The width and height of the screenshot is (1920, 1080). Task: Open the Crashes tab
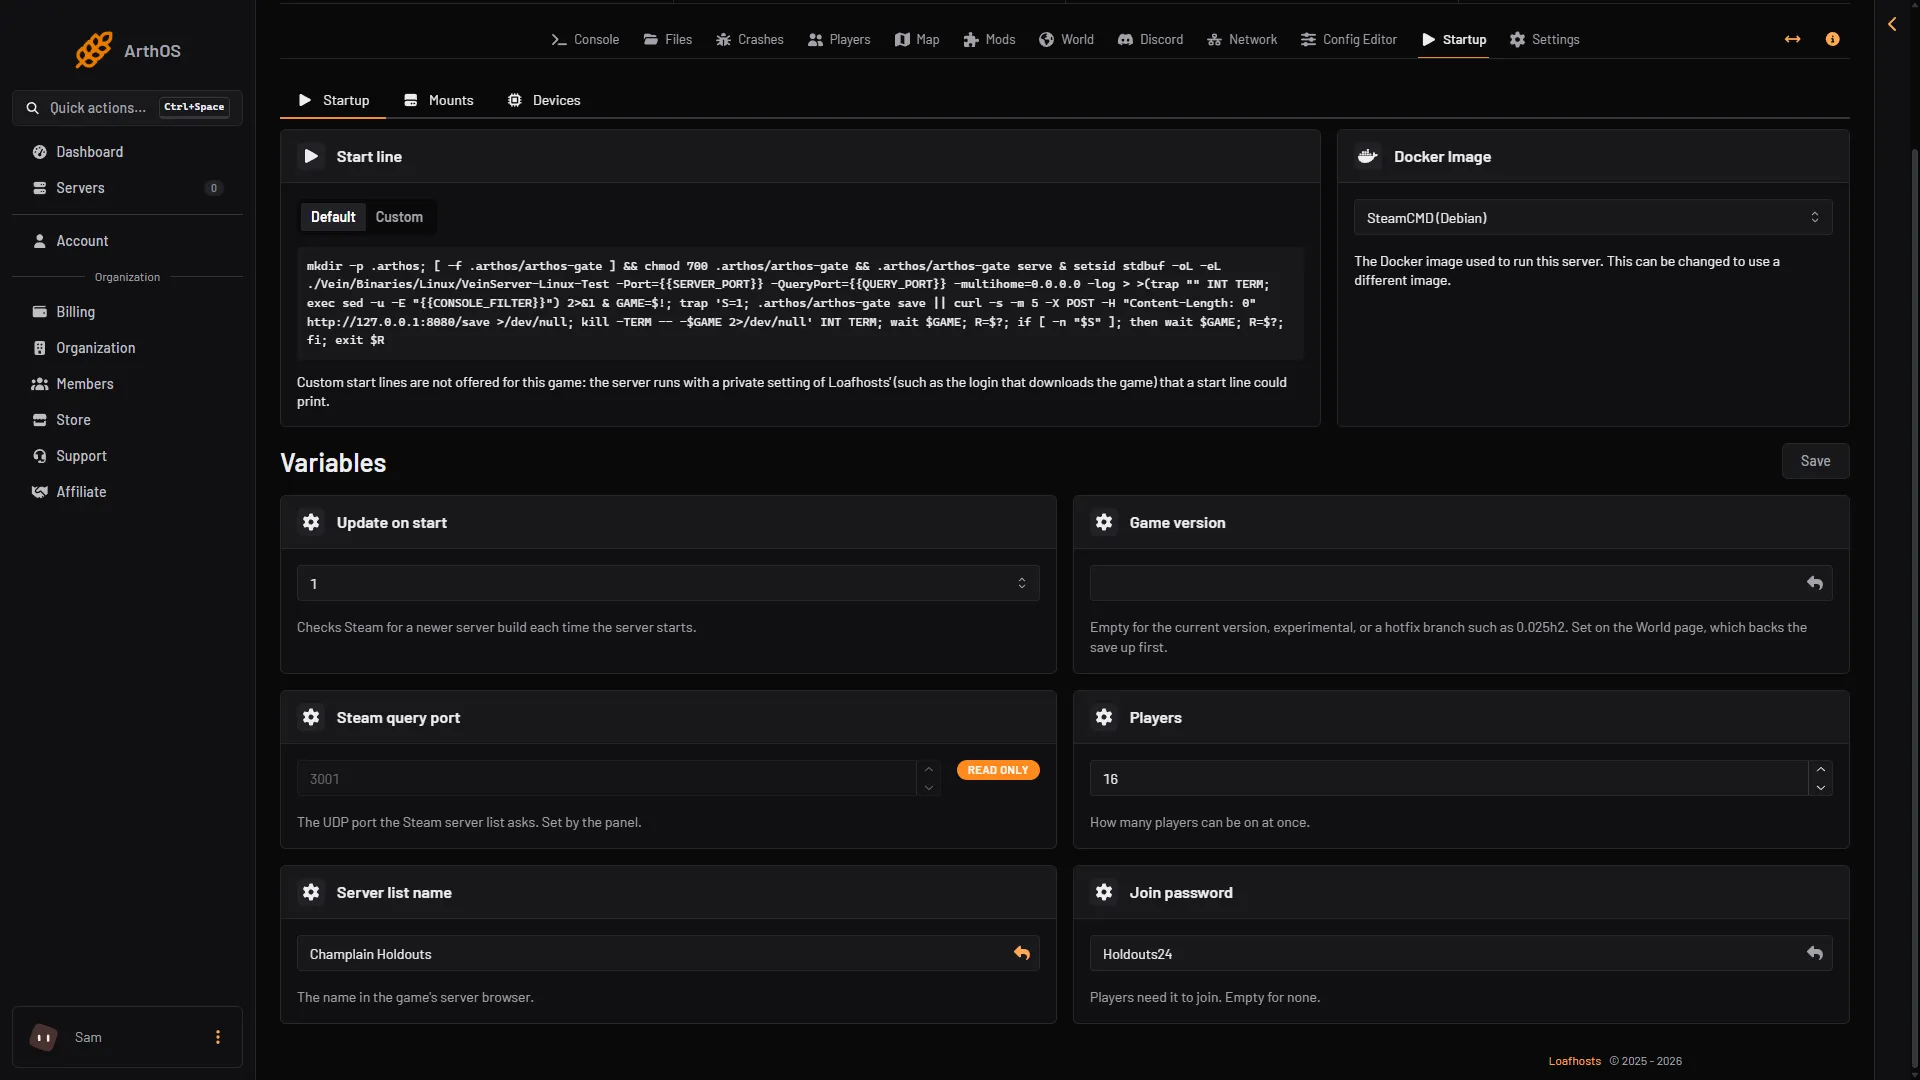750,39
